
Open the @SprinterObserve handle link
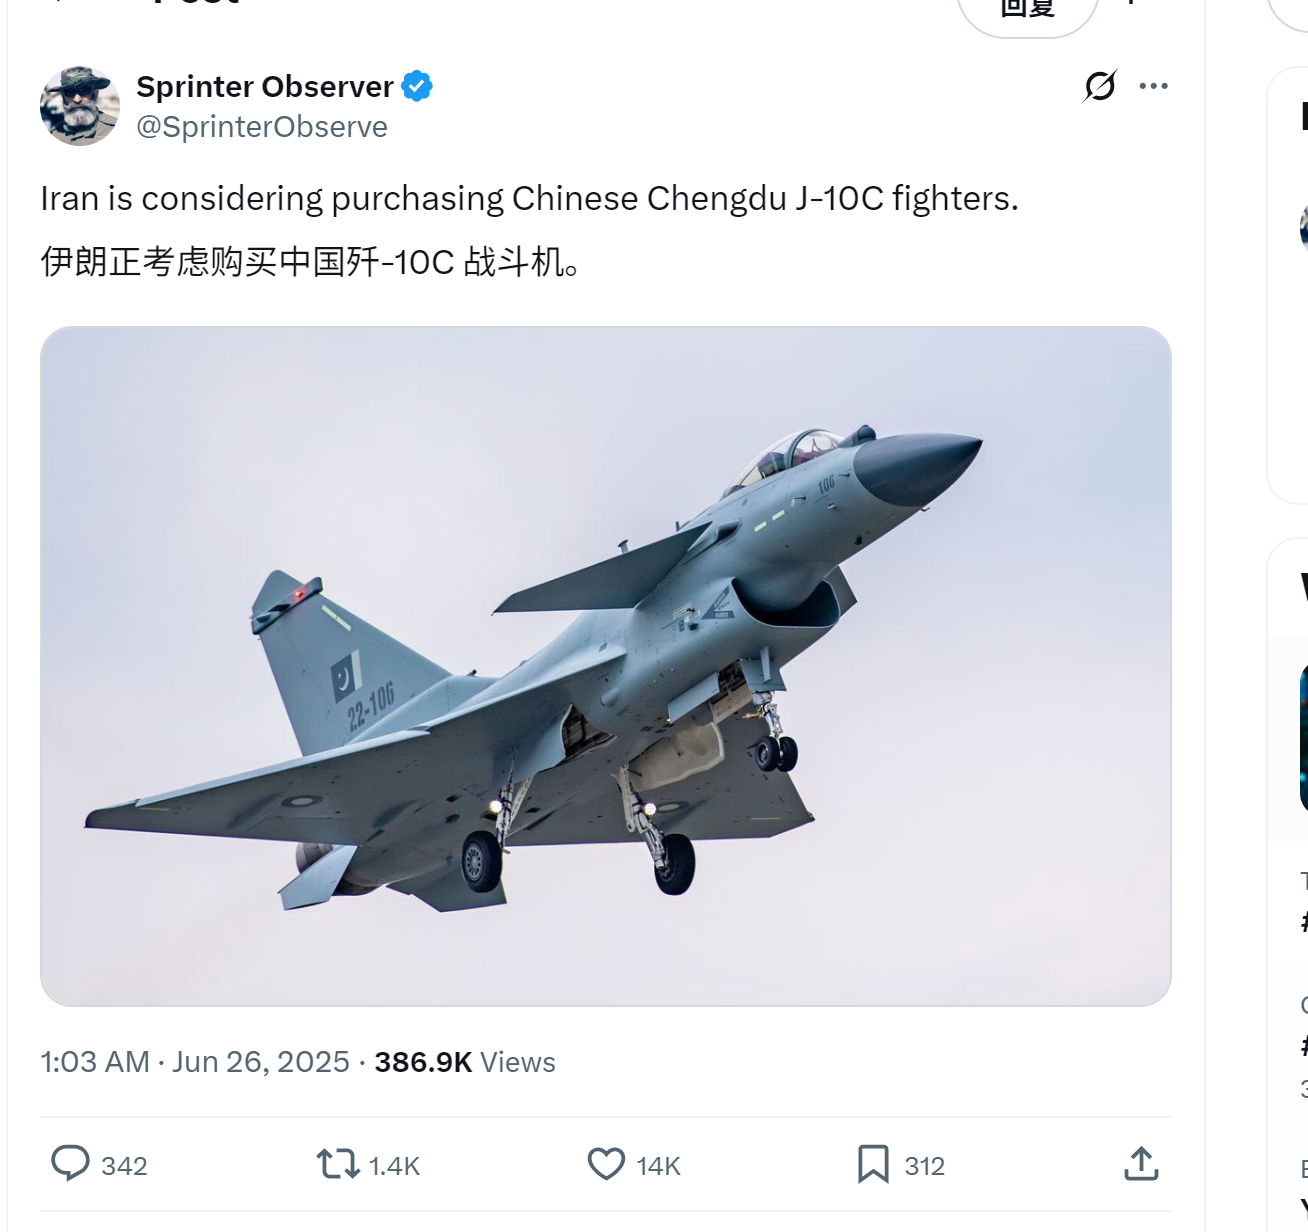tap(262, 127)
